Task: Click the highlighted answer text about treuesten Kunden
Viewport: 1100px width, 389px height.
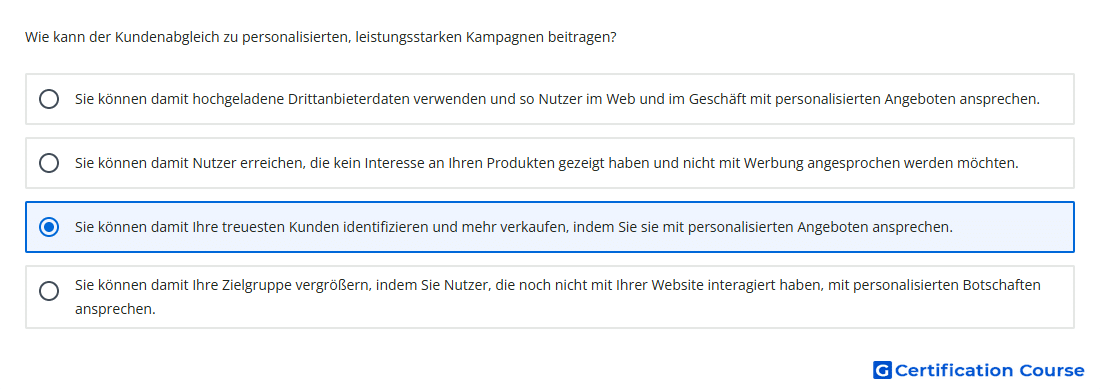Action: (514, 227)
